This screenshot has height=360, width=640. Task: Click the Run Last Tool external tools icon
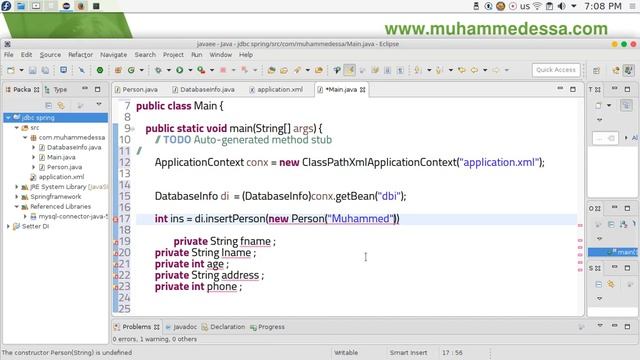201,70
